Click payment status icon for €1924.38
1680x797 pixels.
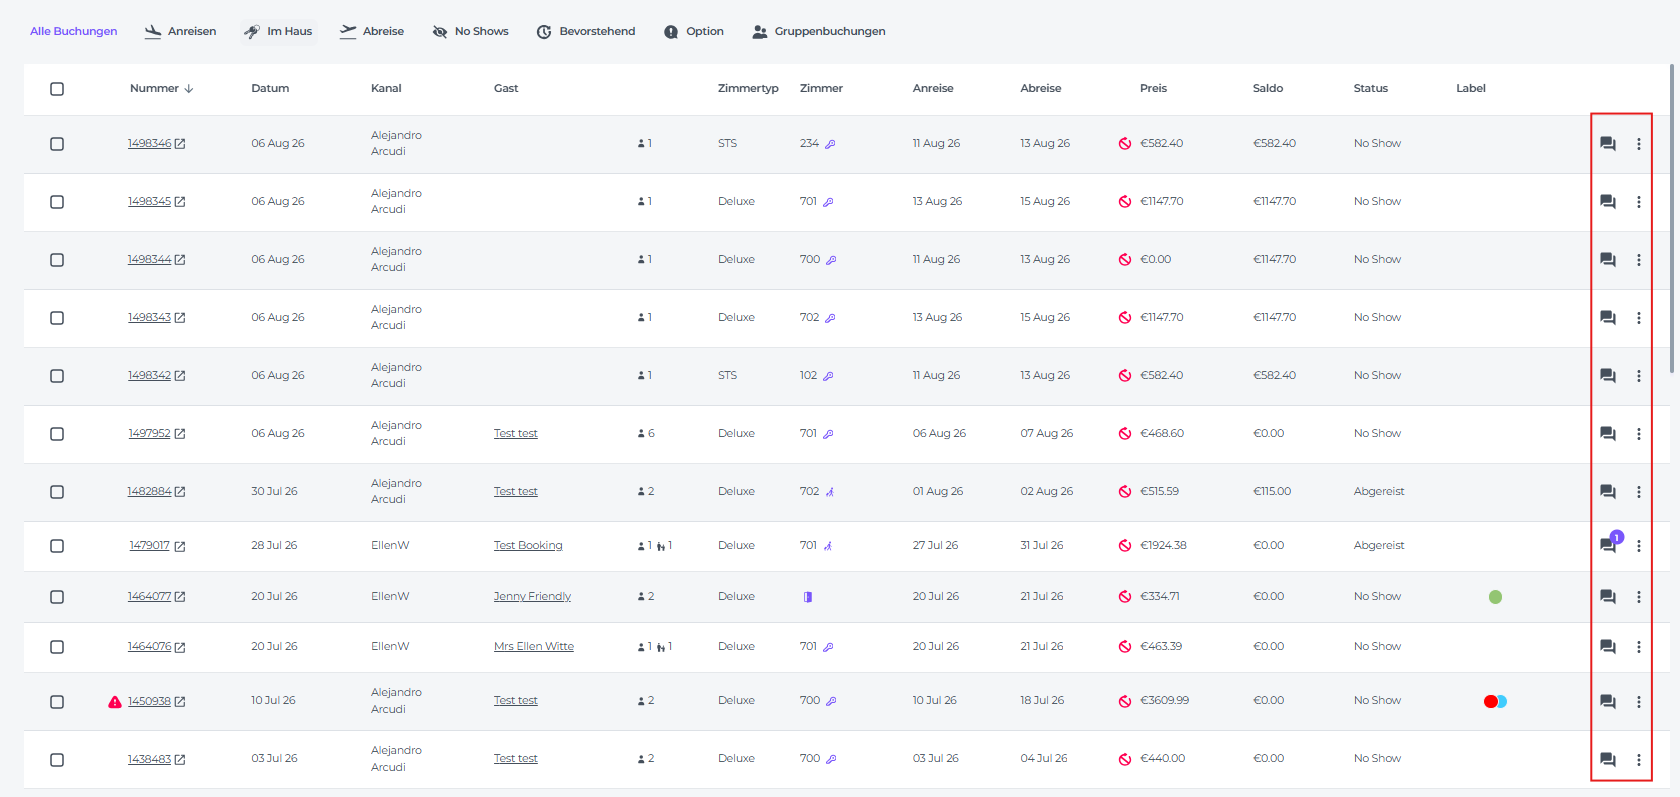pos(1125,546)
